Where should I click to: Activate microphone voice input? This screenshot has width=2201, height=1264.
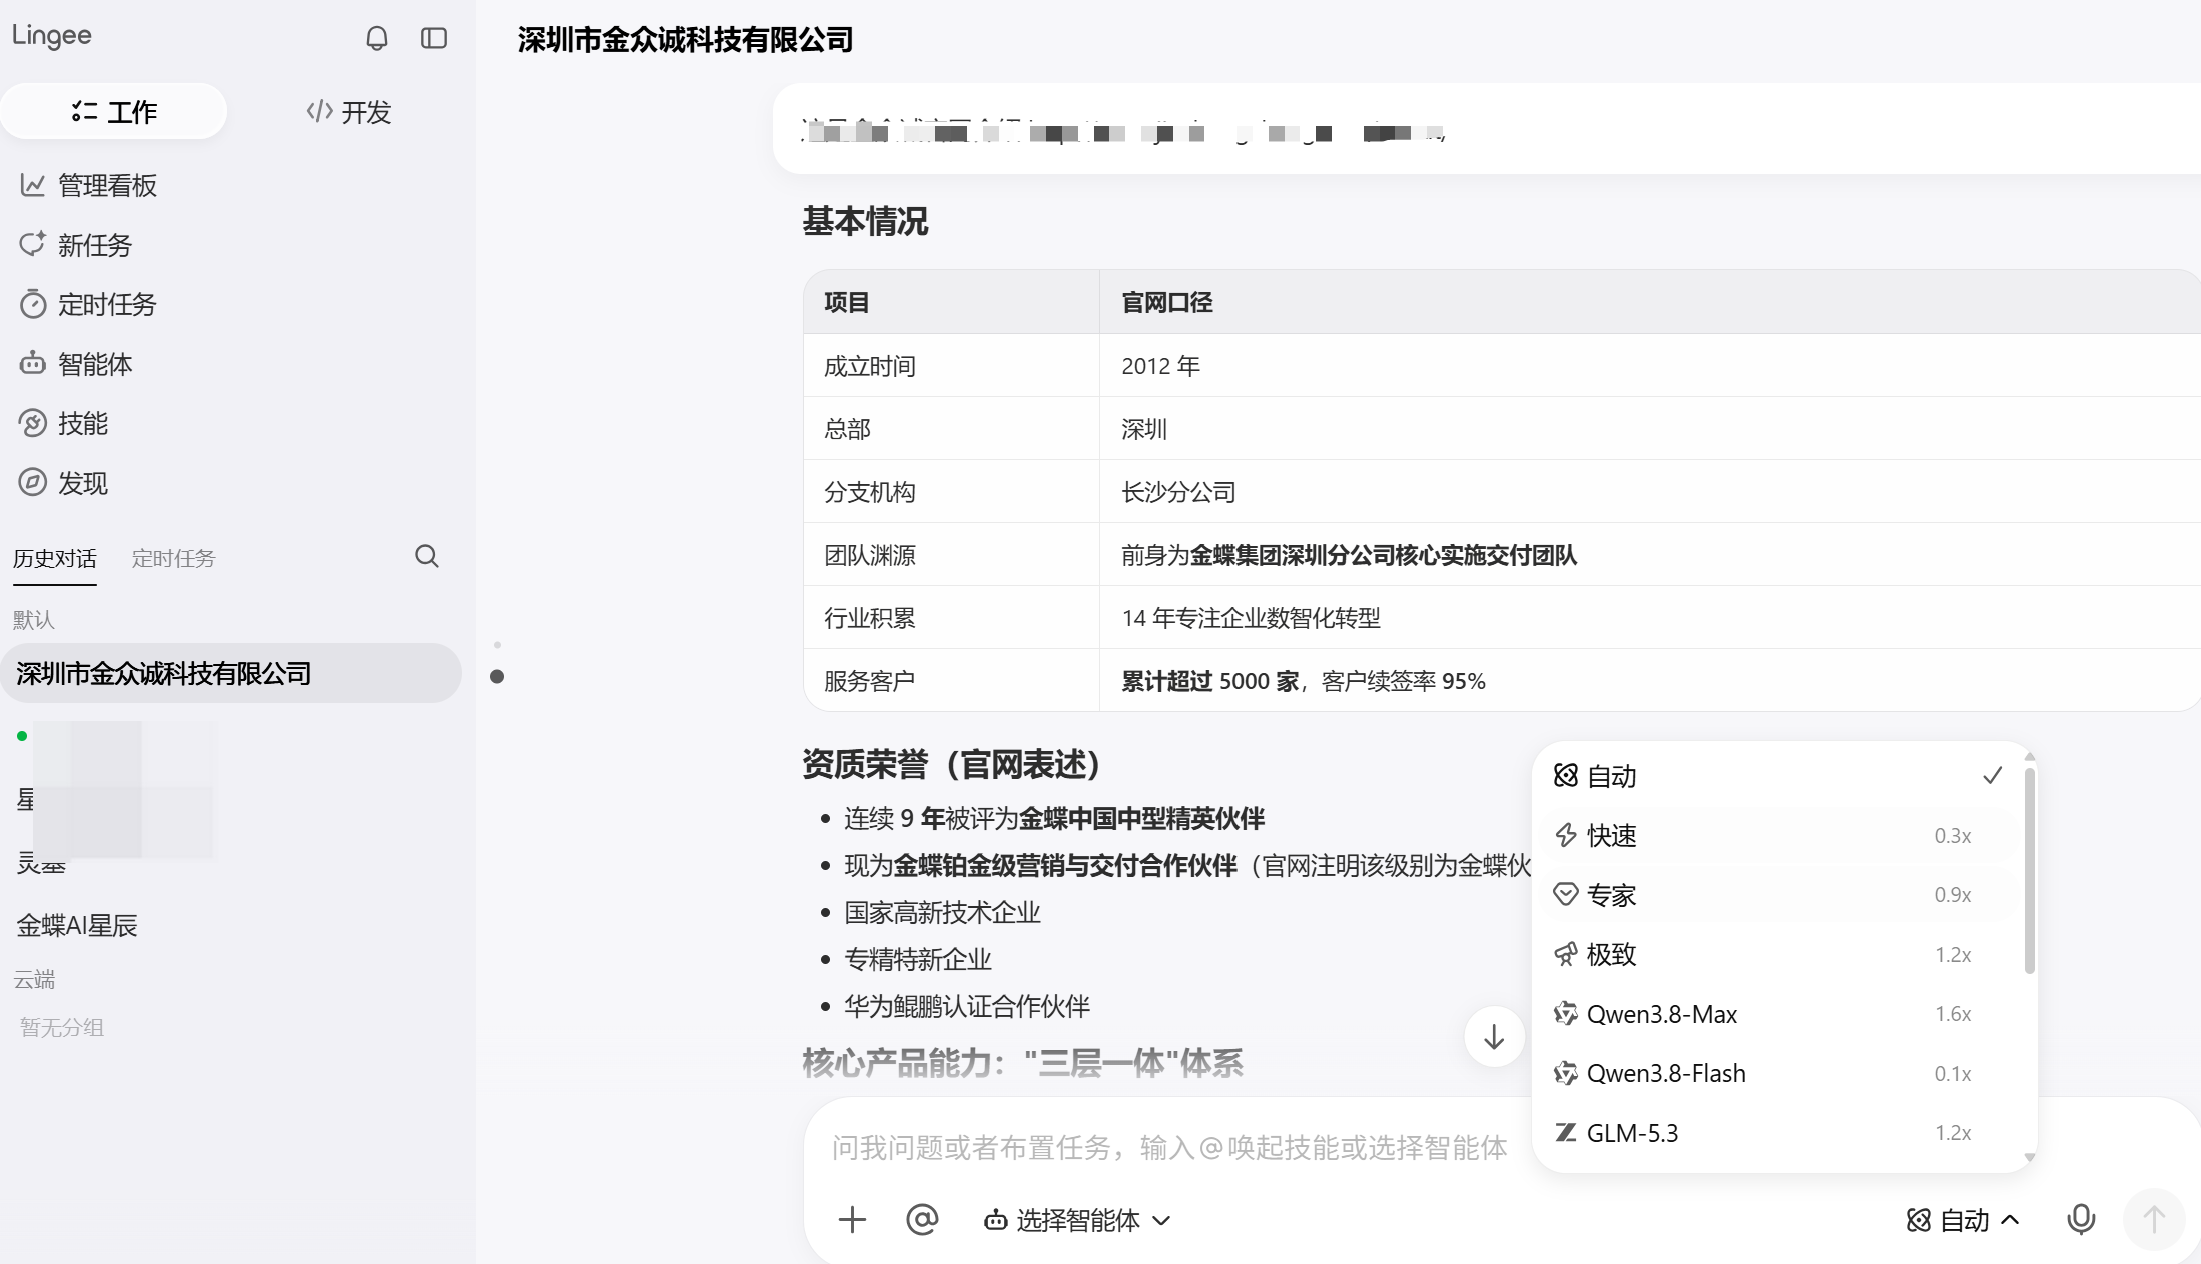[2081, 1219]
